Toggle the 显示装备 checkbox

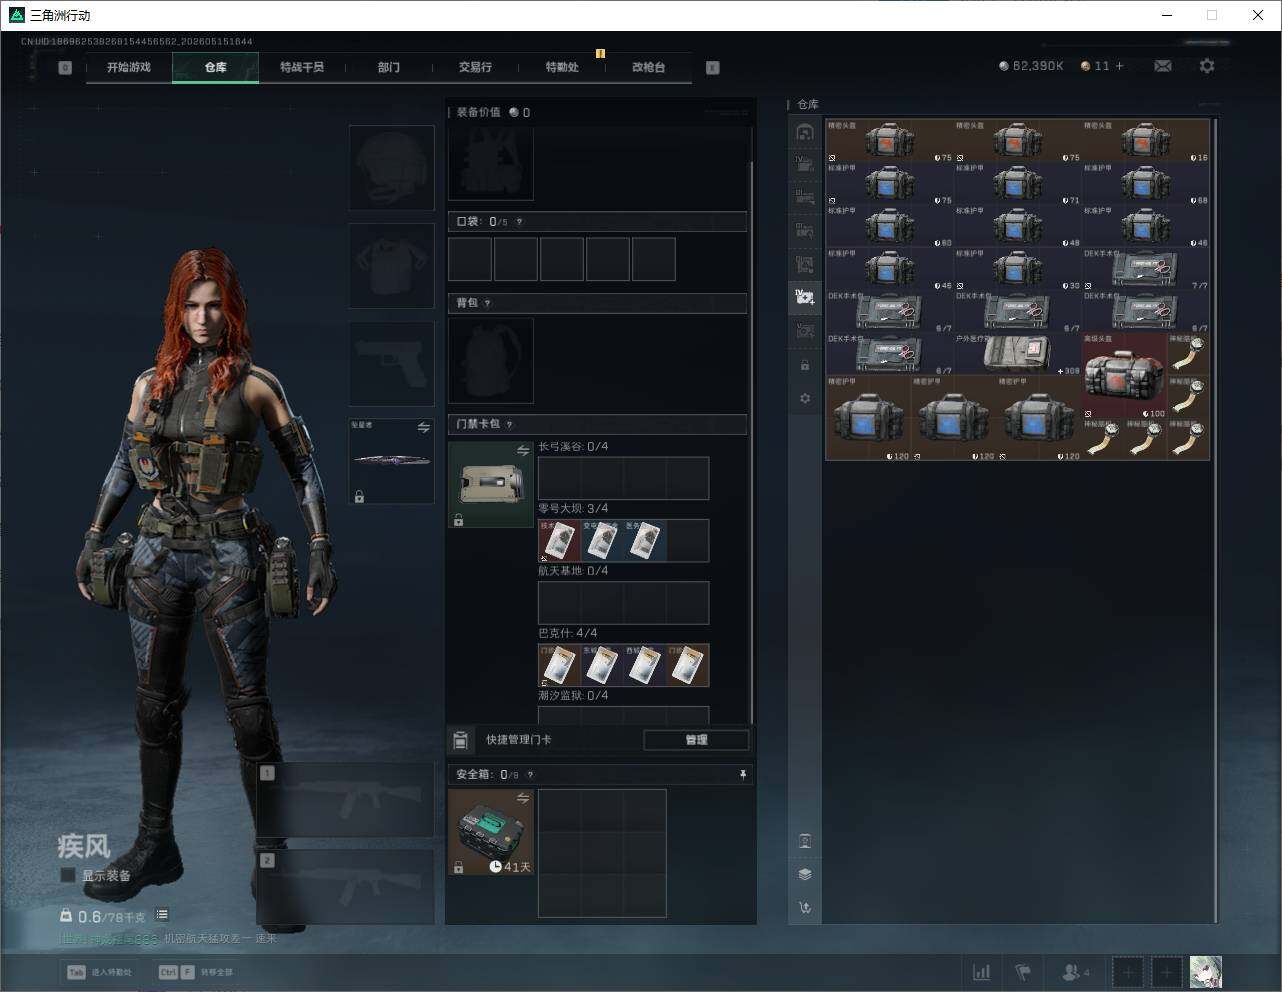pyautogui.click(x=68, y=875)
